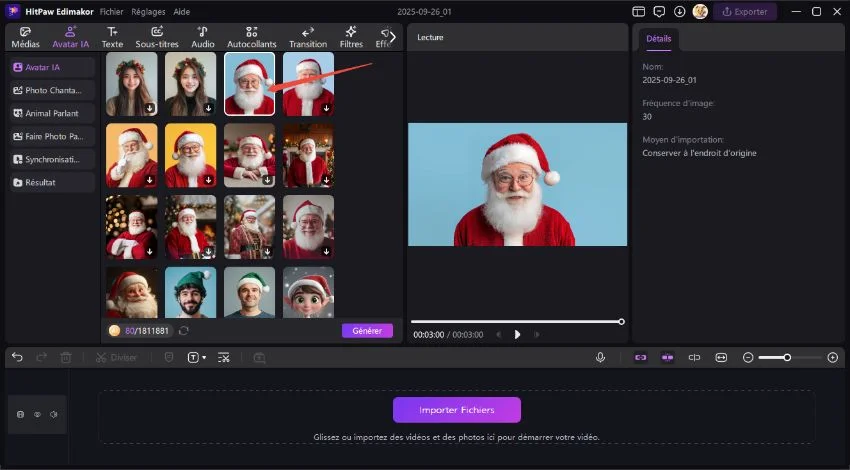This screenshot has width=850, height=470.
Task: Open Faire Photo Parler sidebar option
Action: click(52, 137)
